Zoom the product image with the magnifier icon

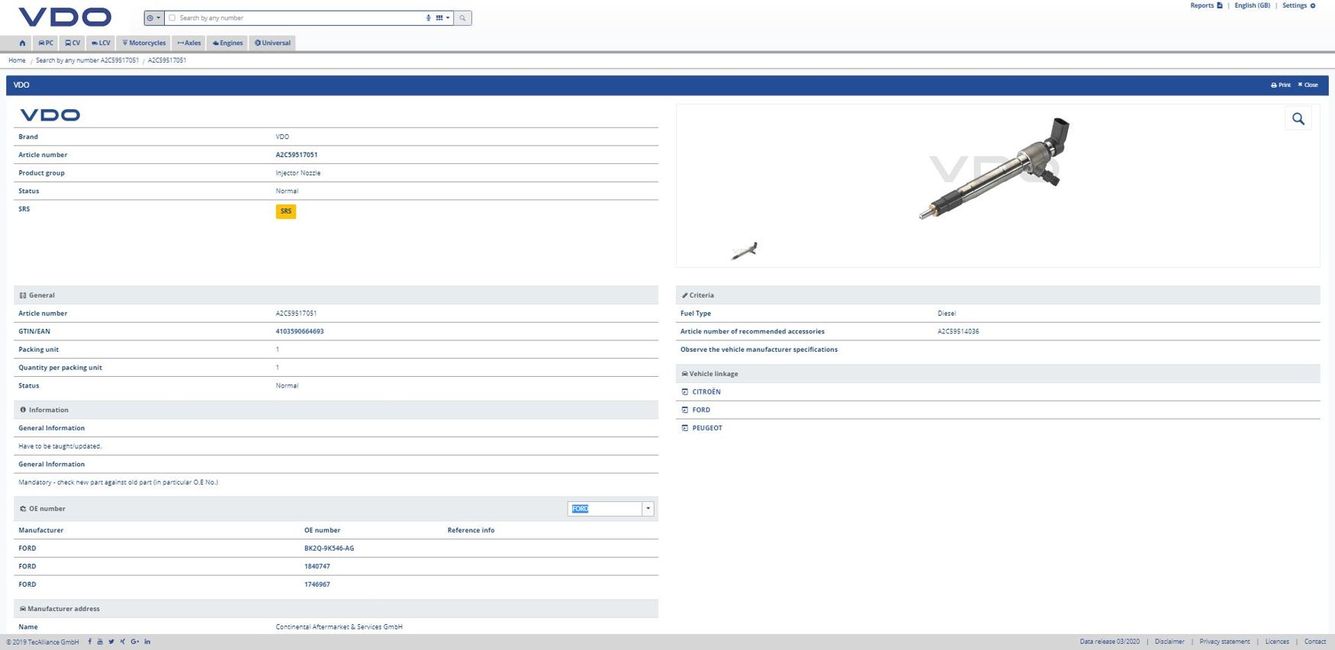tap(1298, 119)
